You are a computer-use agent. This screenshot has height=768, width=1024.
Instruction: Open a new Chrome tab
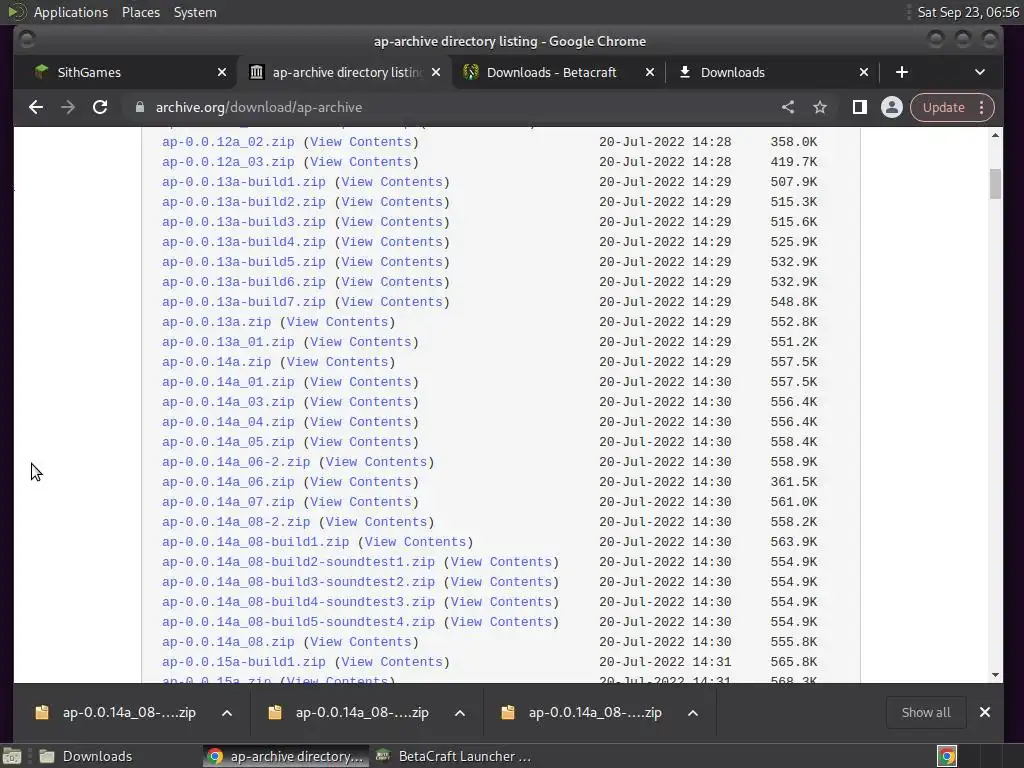coord(902,72)
